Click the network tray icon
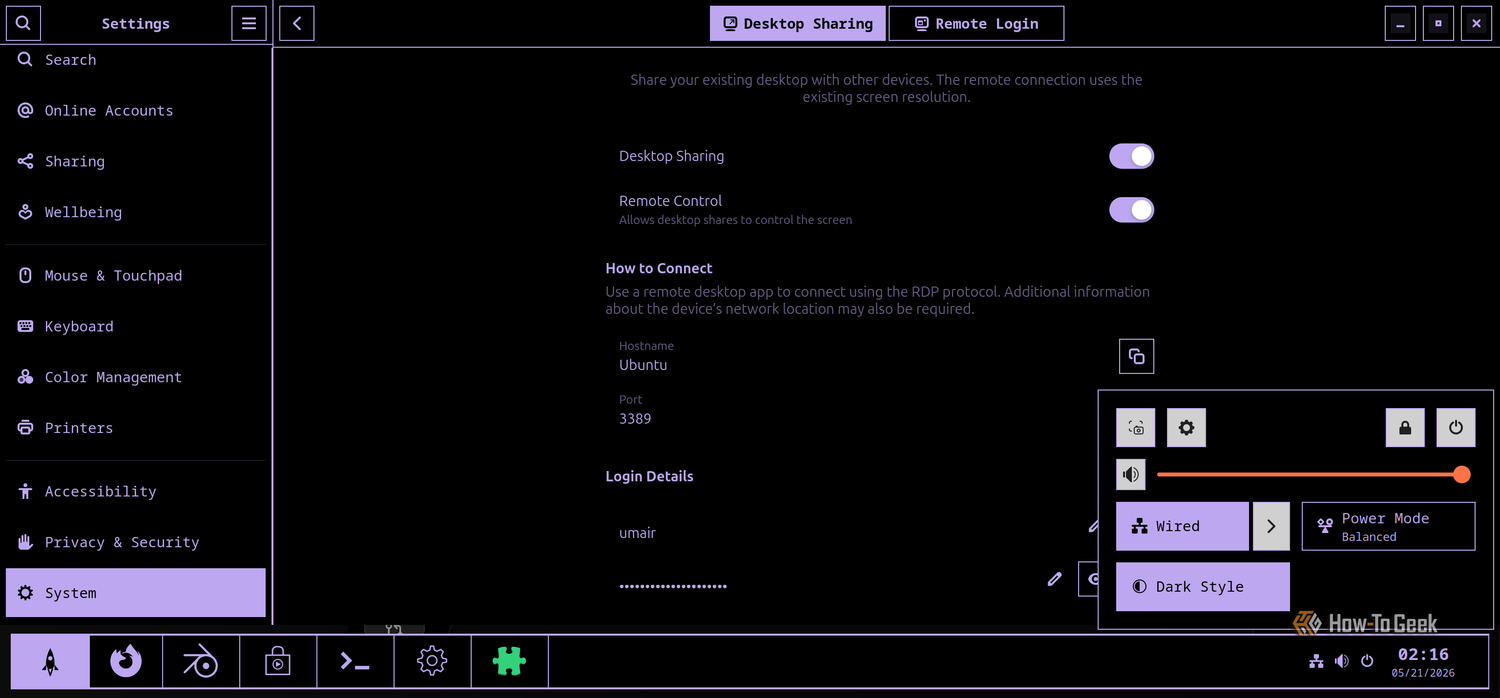 coord(1316,661)
